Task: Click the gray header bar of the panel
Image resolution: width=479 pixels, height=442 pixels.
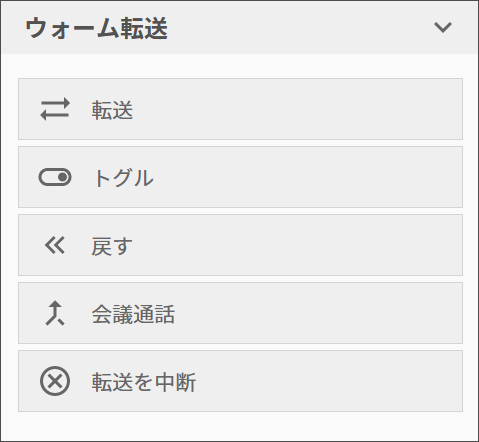Action: pyautogui.click(x=239, y=27)
